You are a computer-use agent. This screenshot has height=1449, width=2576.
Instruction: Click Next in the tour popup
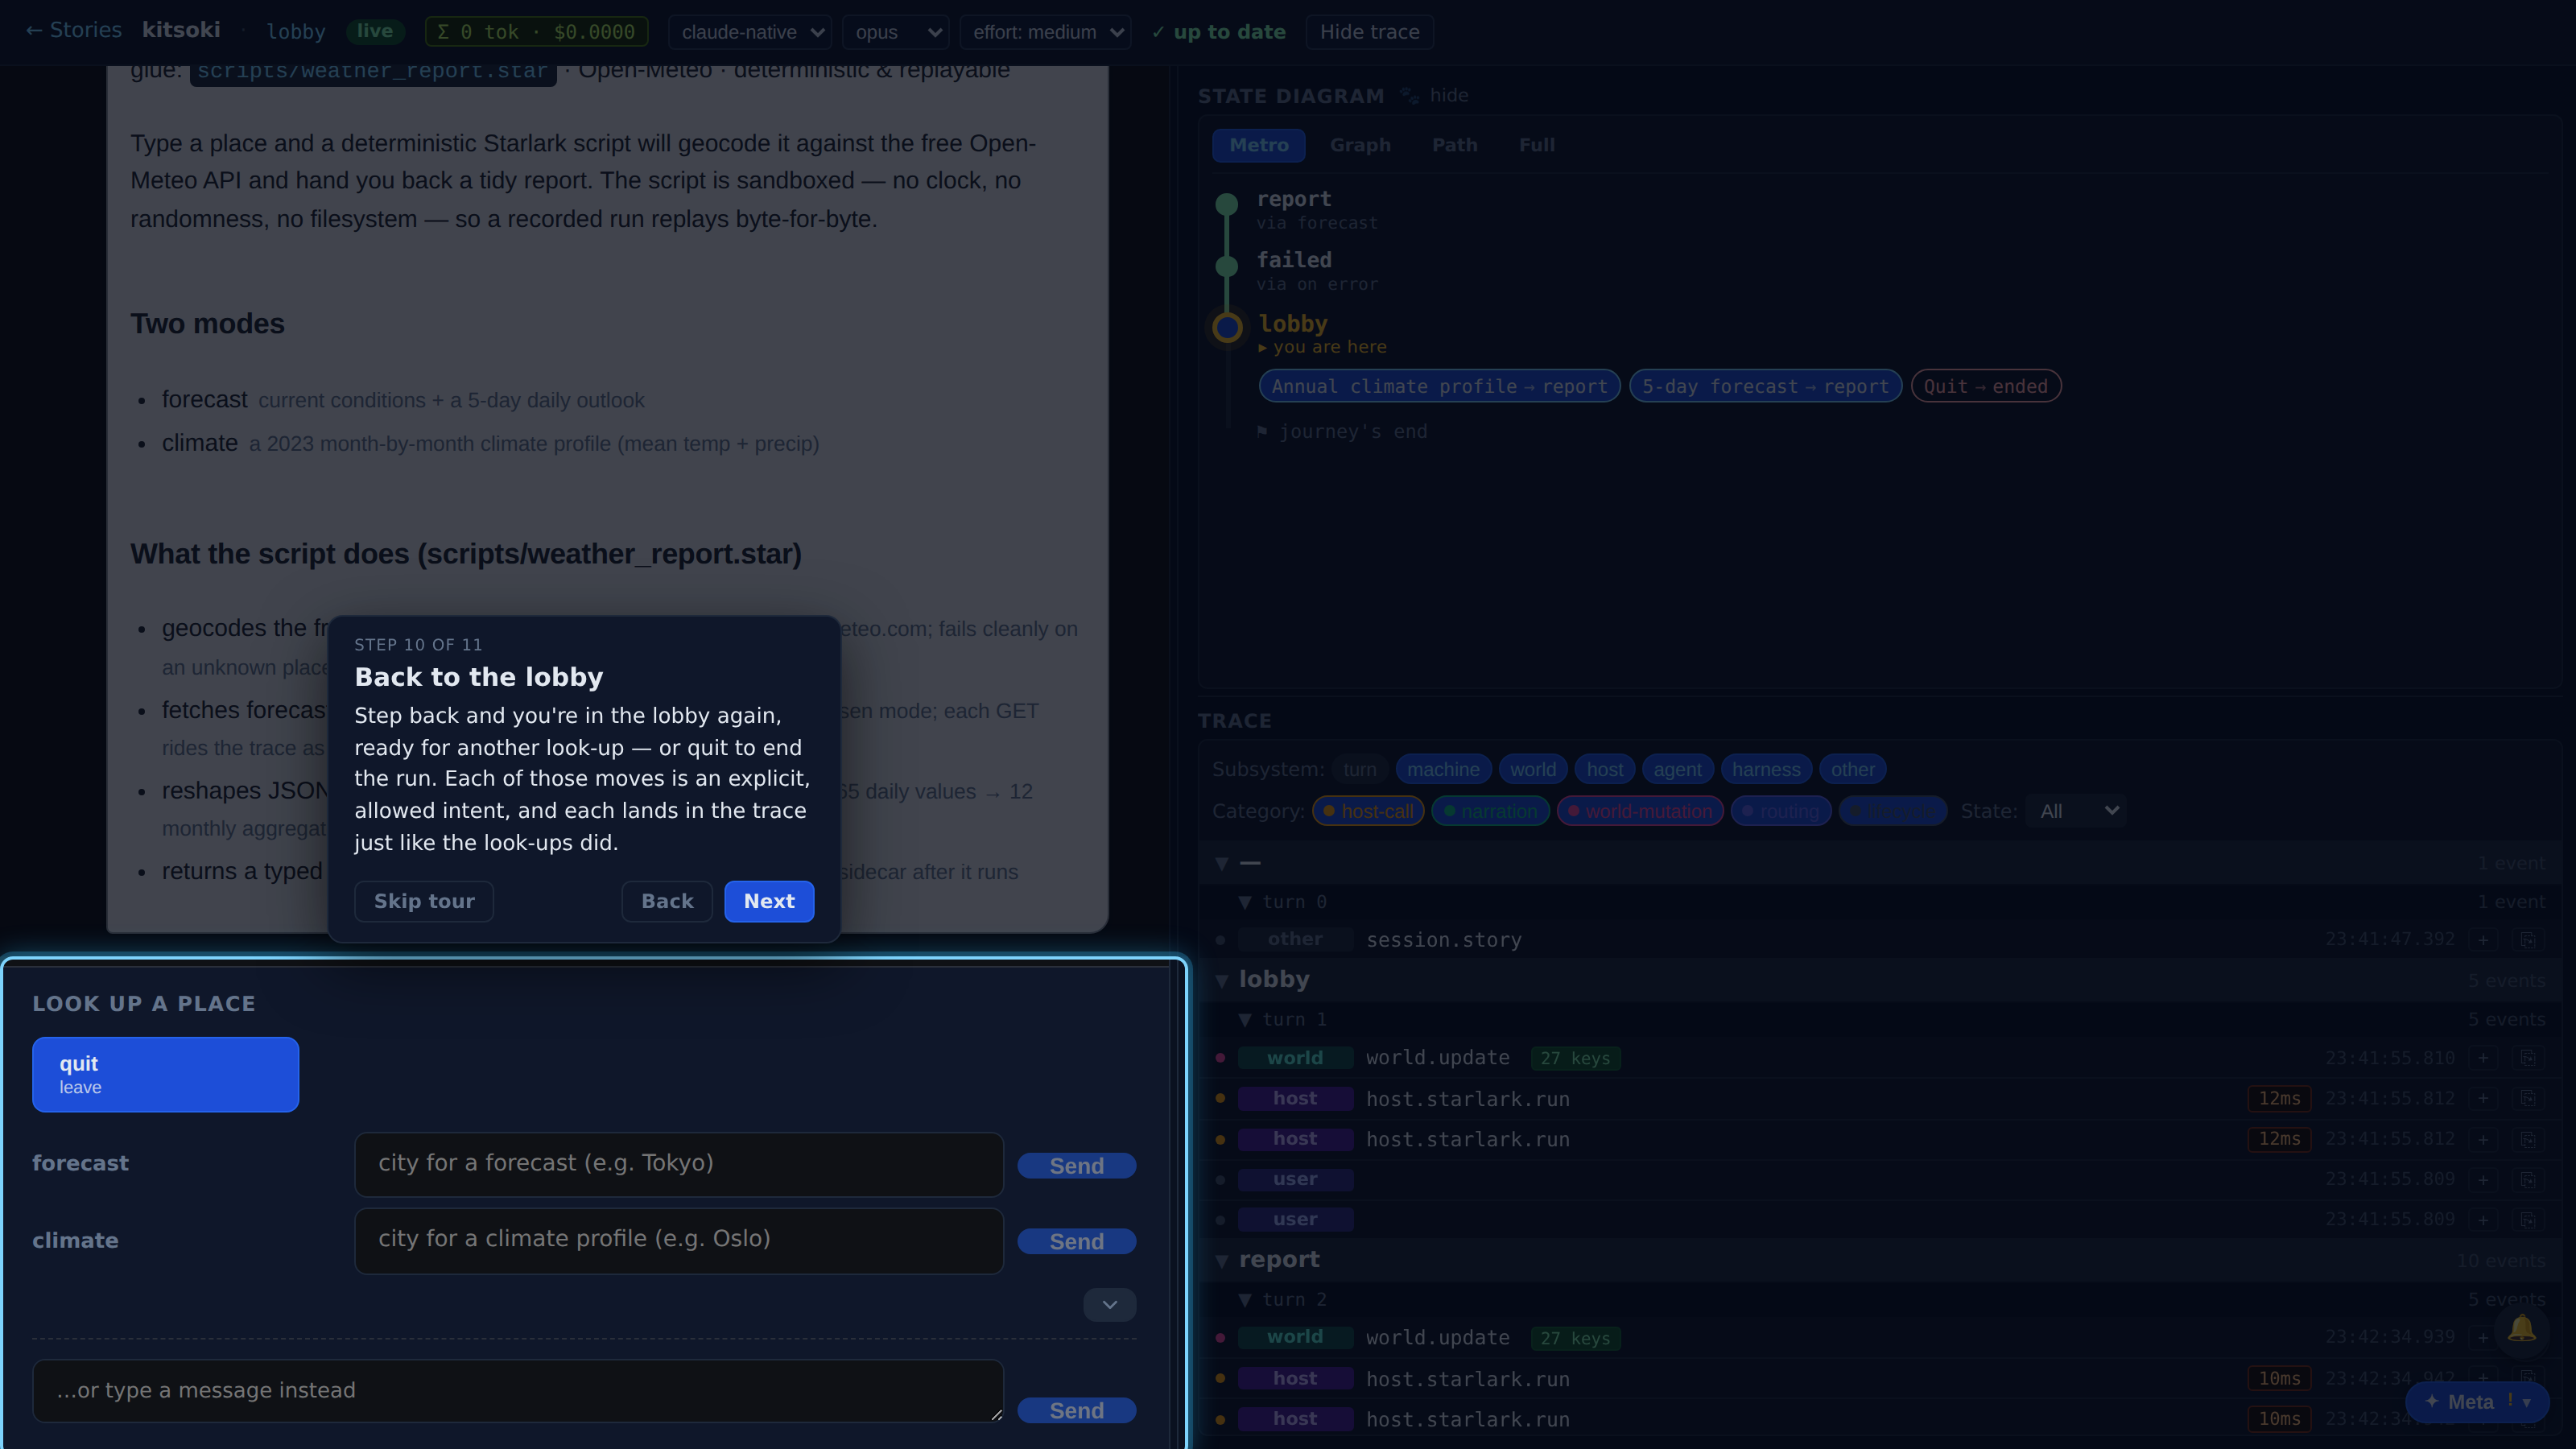769,901
